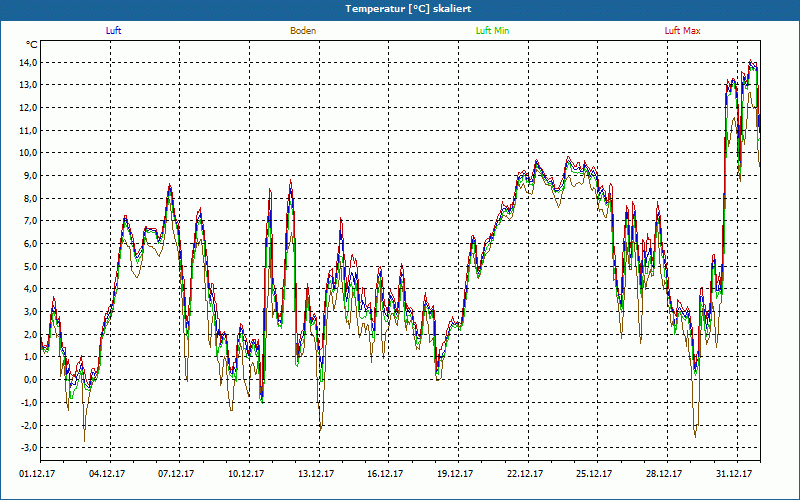Image resolution: width=800 pixels, height=500 pixels.
Task: Click the '8,0' y-axis value
Action: coord(30,198)
